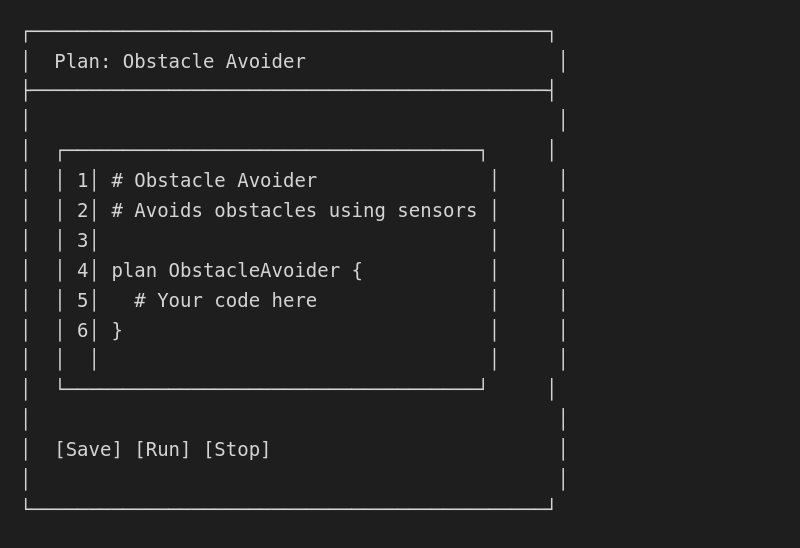Place cursor in '# Obstacle Avoider' comment
This screenshot has height=548, width=800.
(214, 181)
